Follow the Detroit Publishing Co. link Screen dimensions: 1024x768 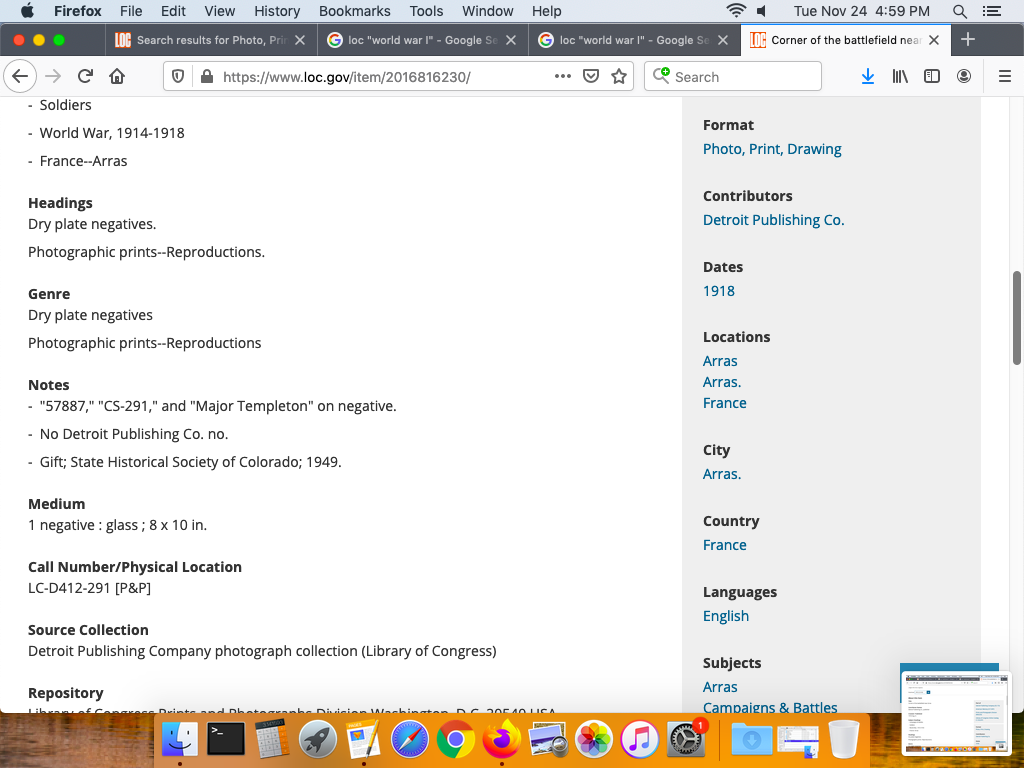coord(773,220)
